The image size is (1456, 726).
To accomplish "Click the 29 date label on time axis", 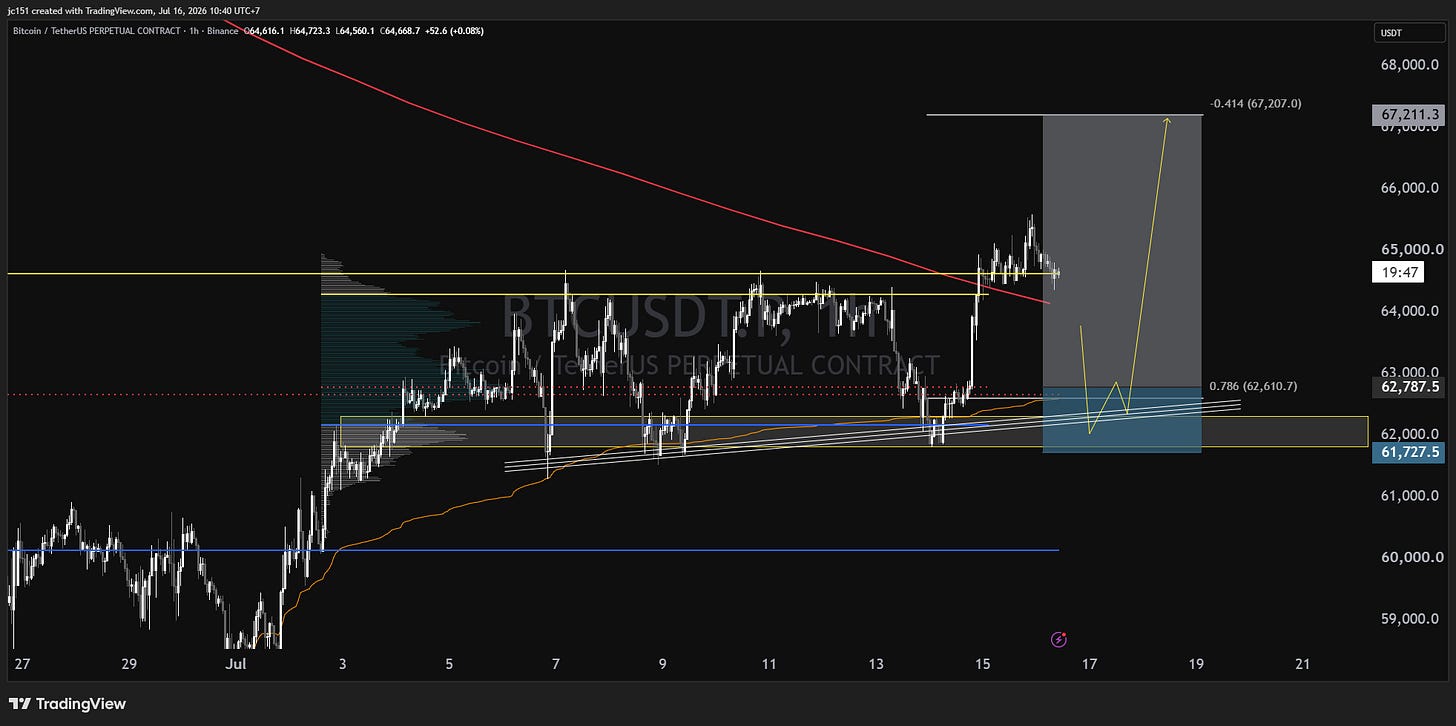I will 129,663.
